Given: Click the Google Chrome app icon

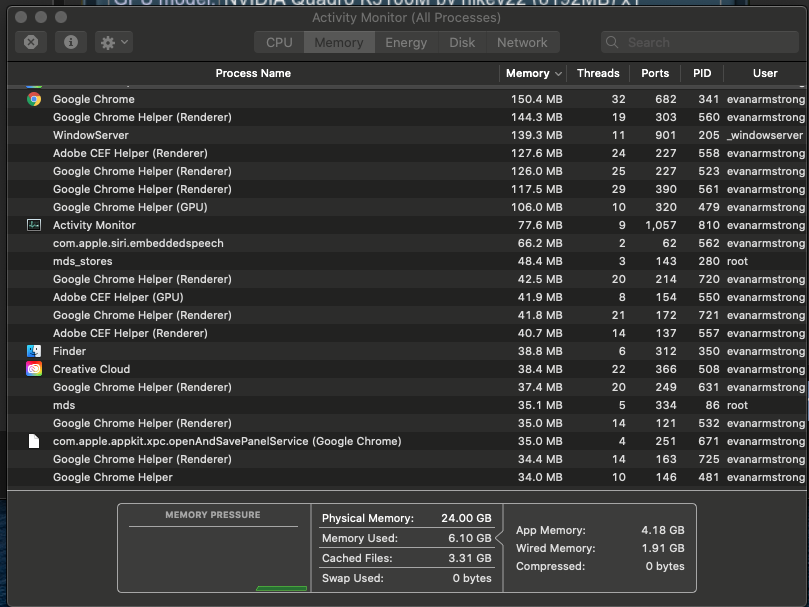Looking at the screenshot, I should (34, 99).
